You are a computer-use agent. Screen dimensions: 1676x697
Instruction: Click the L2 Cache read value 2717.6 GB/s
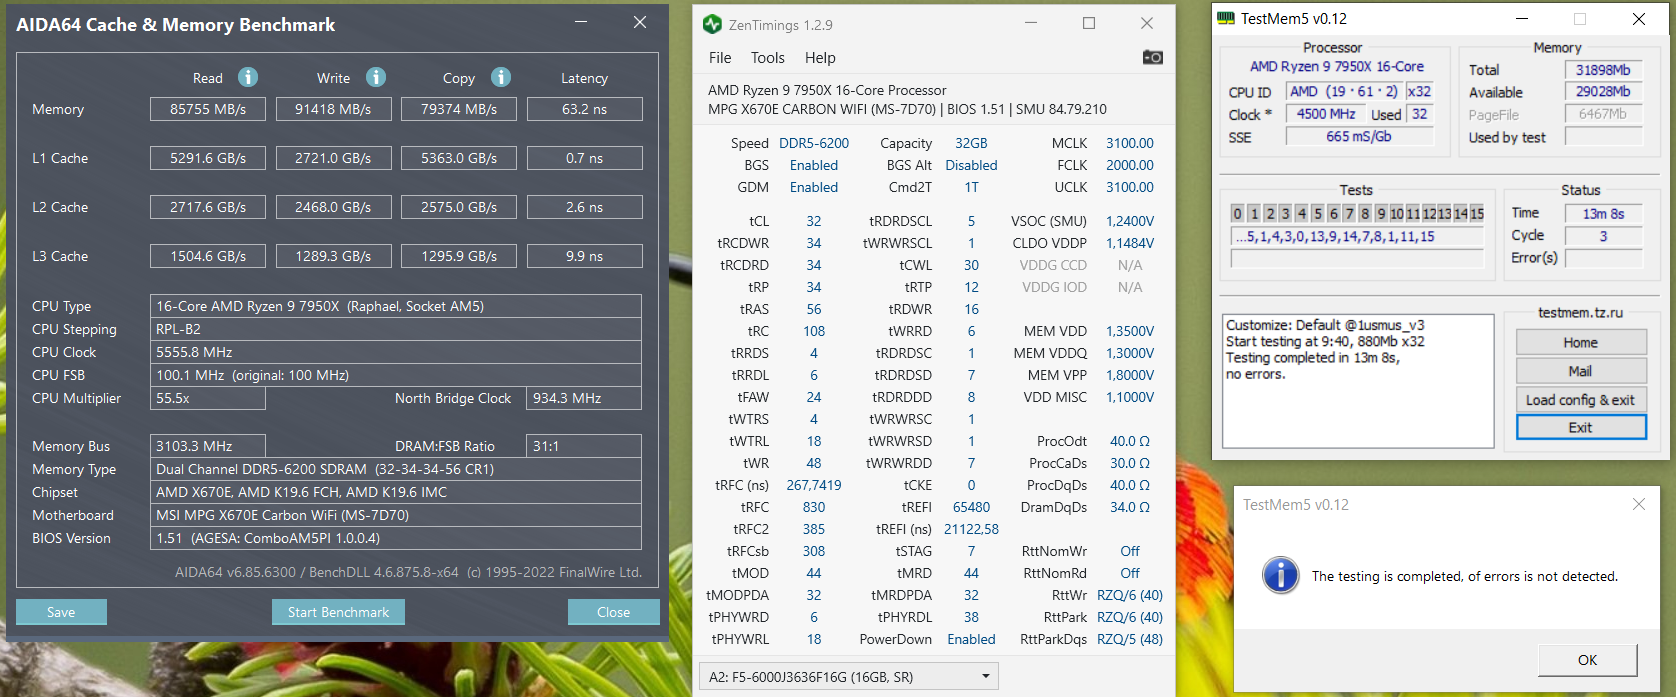coord(208,207)
